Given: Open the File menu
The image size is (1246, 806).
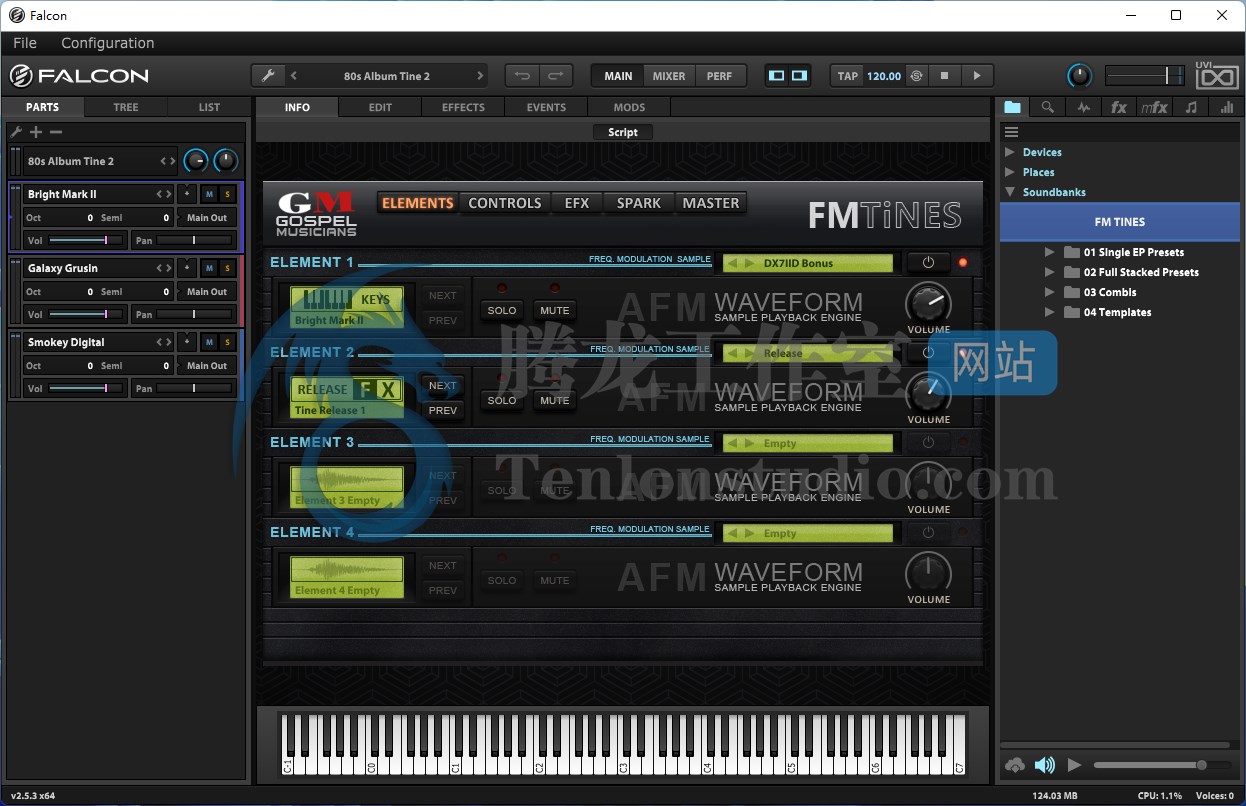Looking at the screenshot, I should click(x=25, y=43).
